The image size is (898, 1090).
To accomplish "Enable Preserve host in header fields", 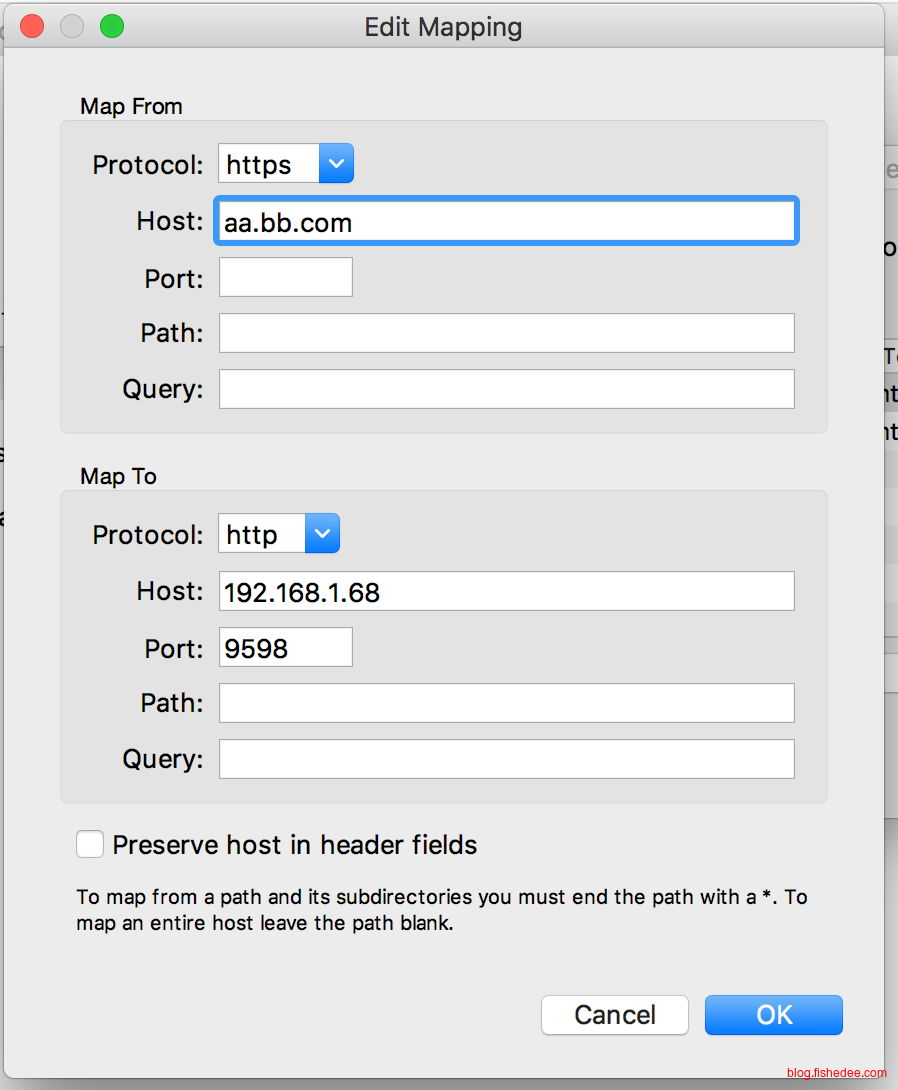I will click(x=90, y=845).
